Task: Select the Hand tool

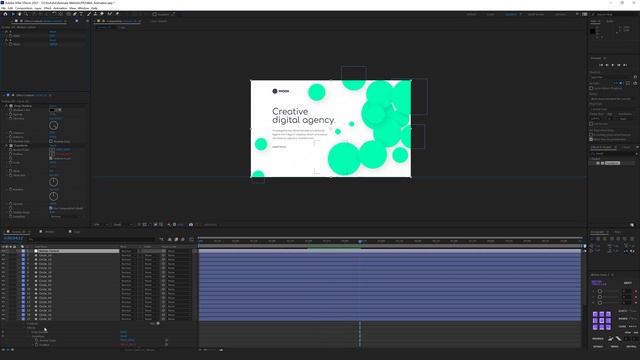Action: tap(19, 14)
